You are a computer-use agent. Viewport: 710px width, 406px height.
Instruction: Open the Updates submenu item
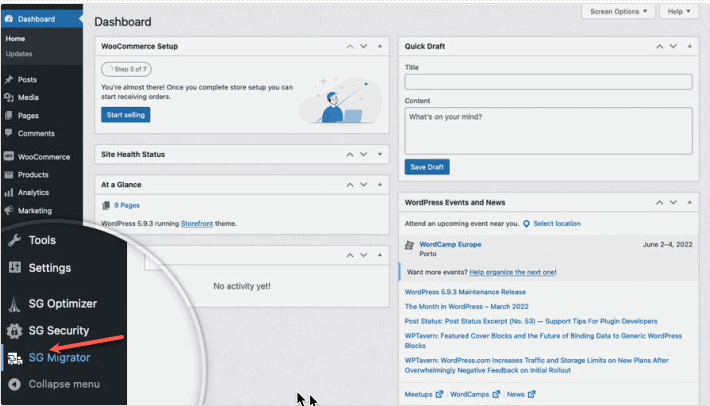(19, 54)
